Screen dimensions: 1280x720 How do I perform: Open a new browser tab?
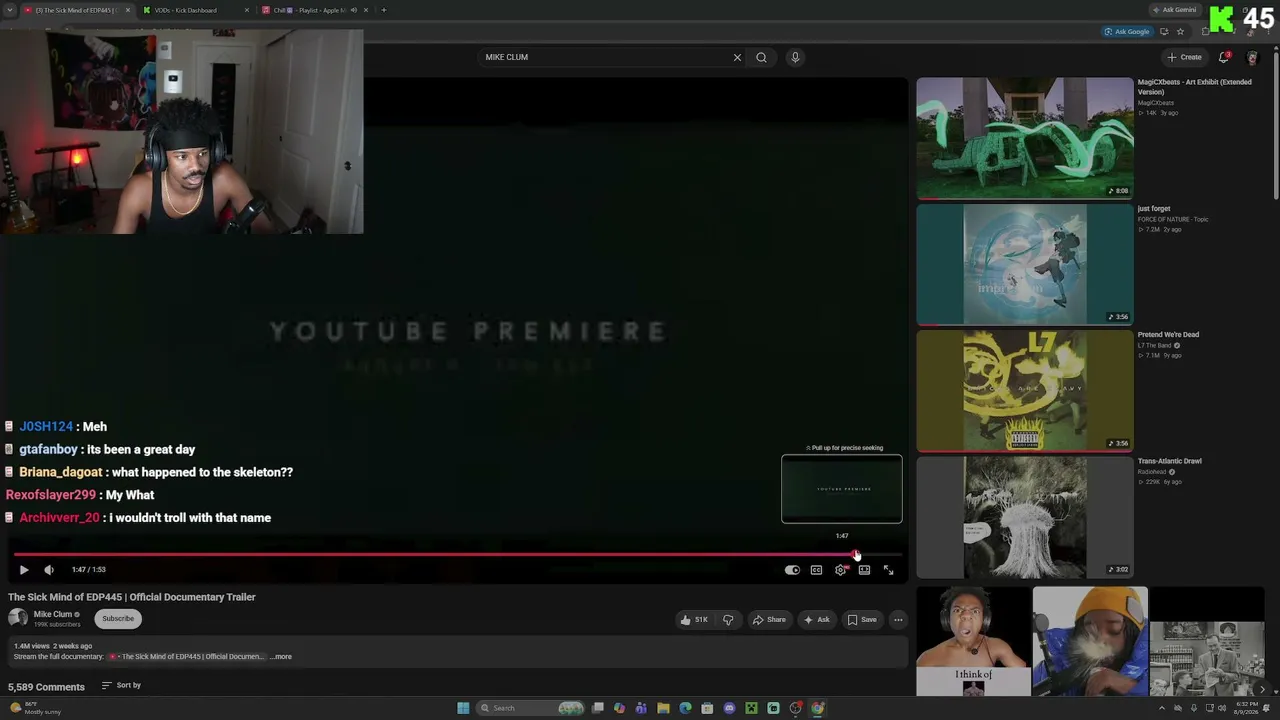pyautogui.click(x=384, y=10)
